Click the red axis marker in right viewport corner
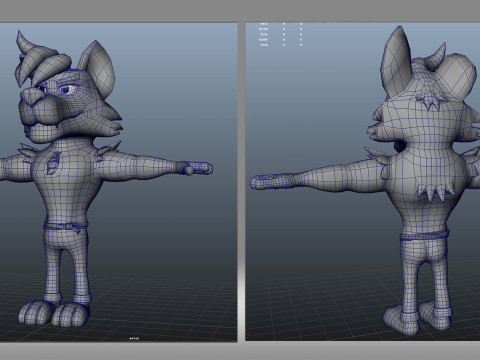Viewport: 480px width, 360px height. (x=248, y=334)
